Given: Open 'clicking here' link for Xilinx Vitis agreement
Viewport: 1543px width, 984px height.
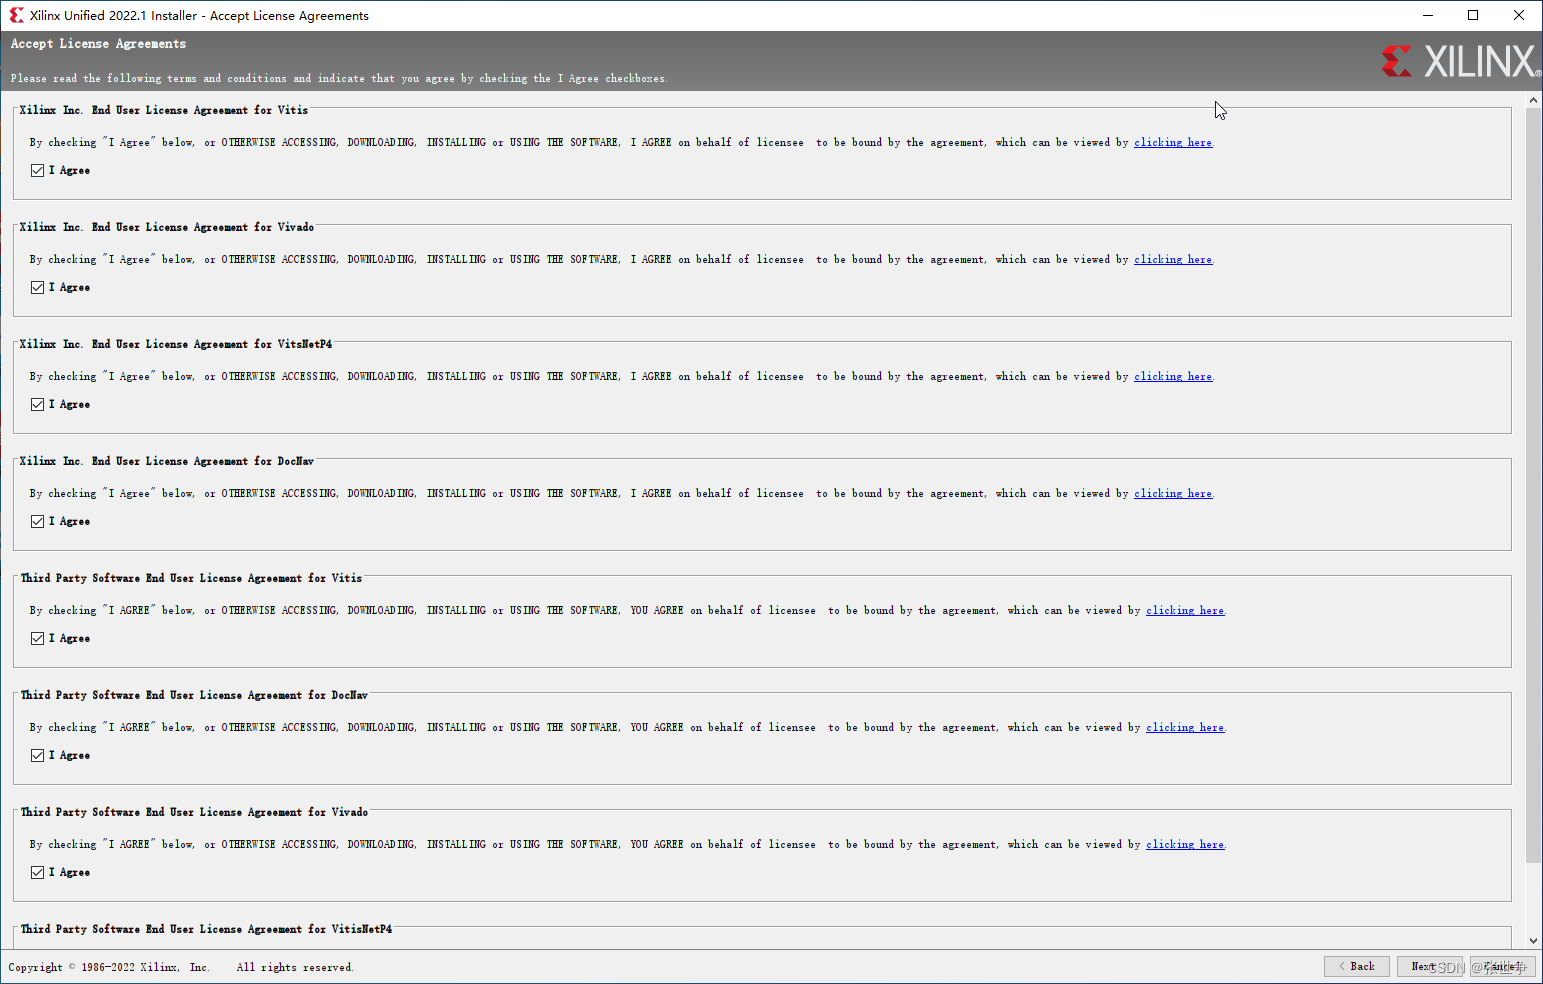Looking at the screenshot, I should (1173, 143).
